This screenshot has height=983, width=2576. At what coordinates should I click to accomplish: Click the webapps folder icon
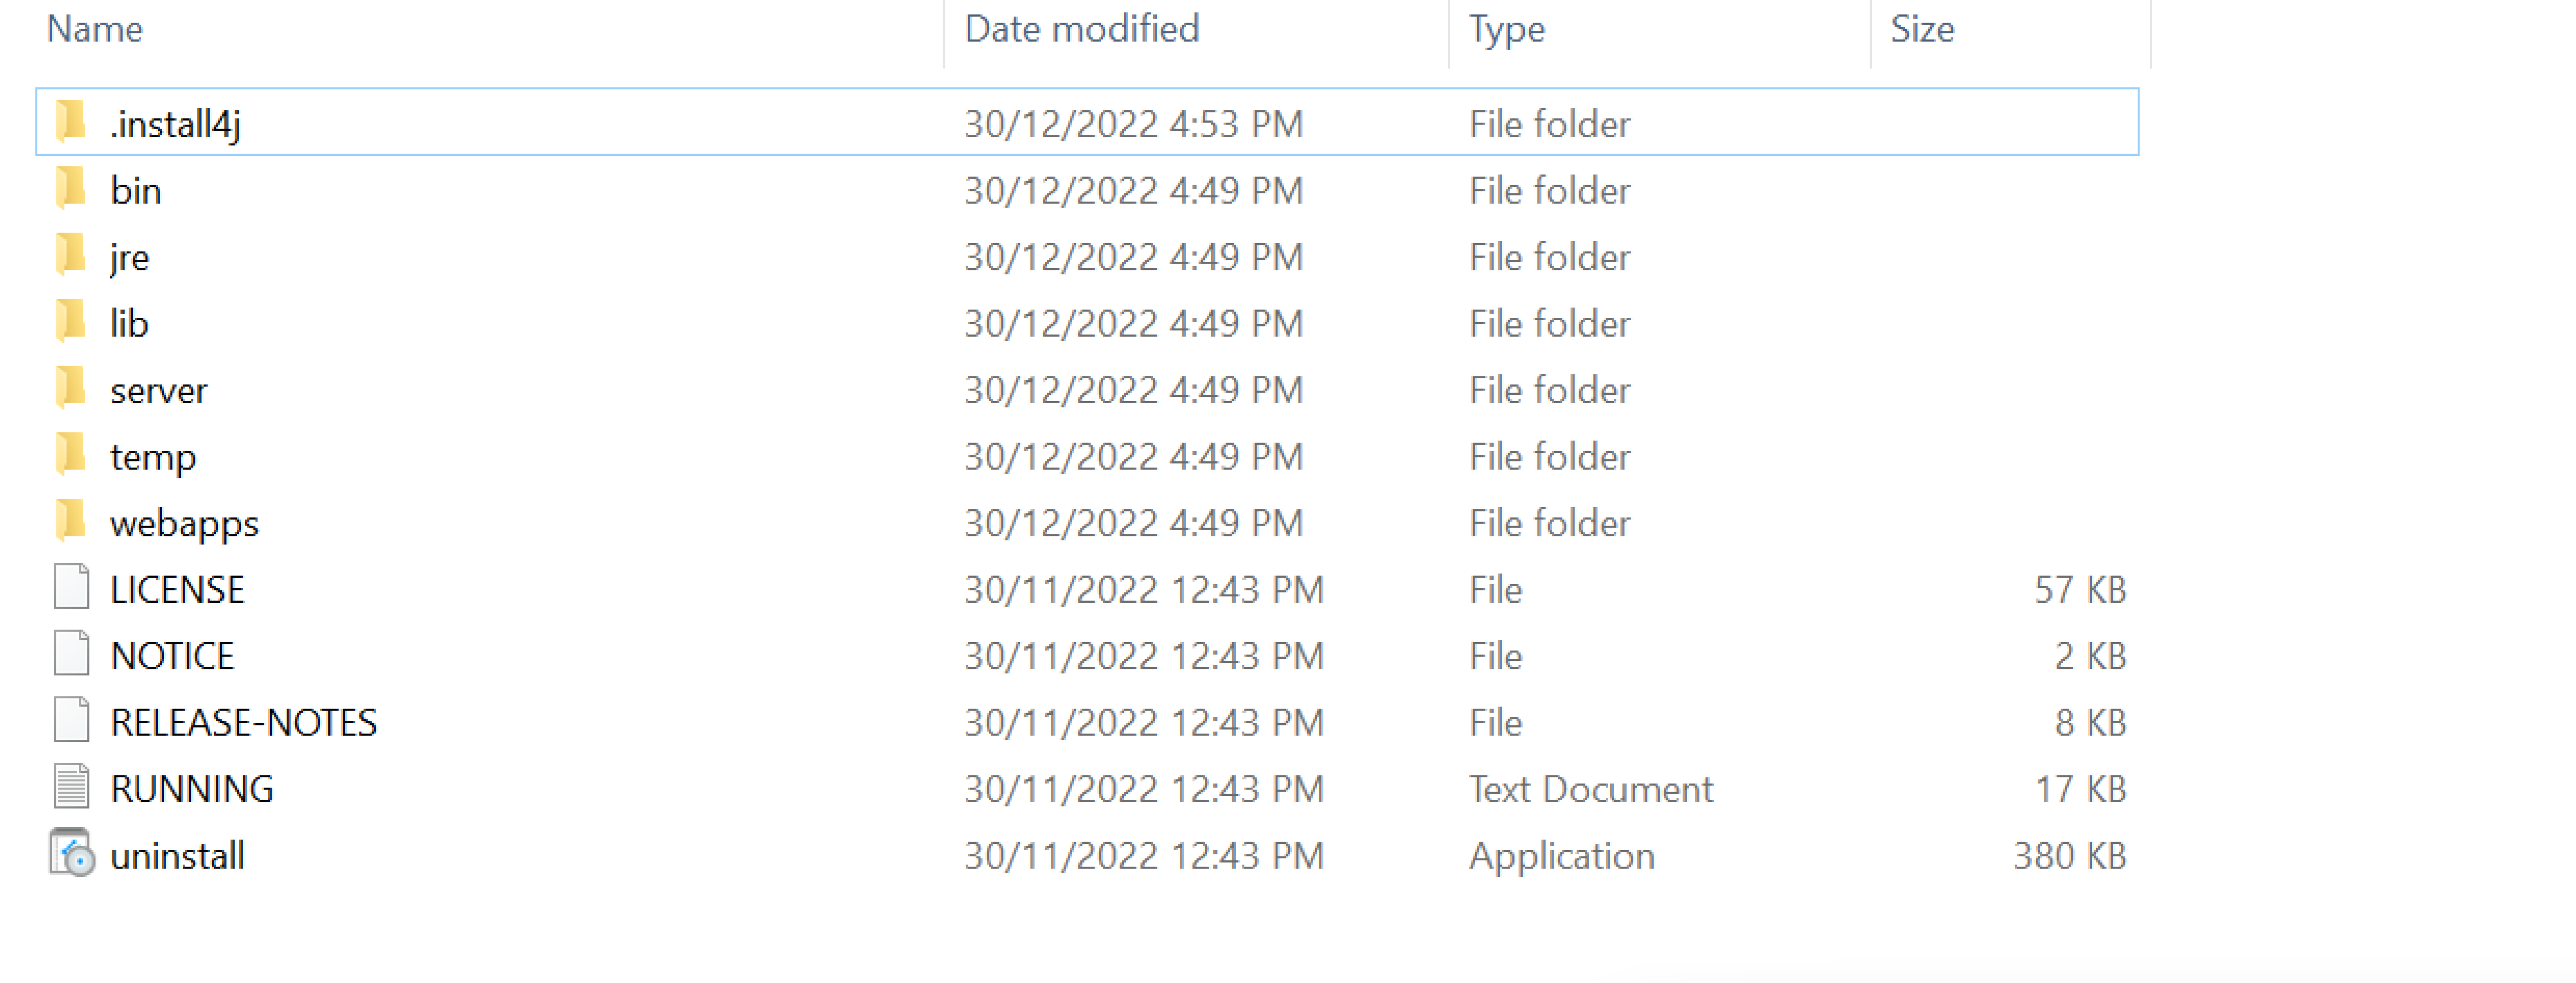tap(71, 522)
